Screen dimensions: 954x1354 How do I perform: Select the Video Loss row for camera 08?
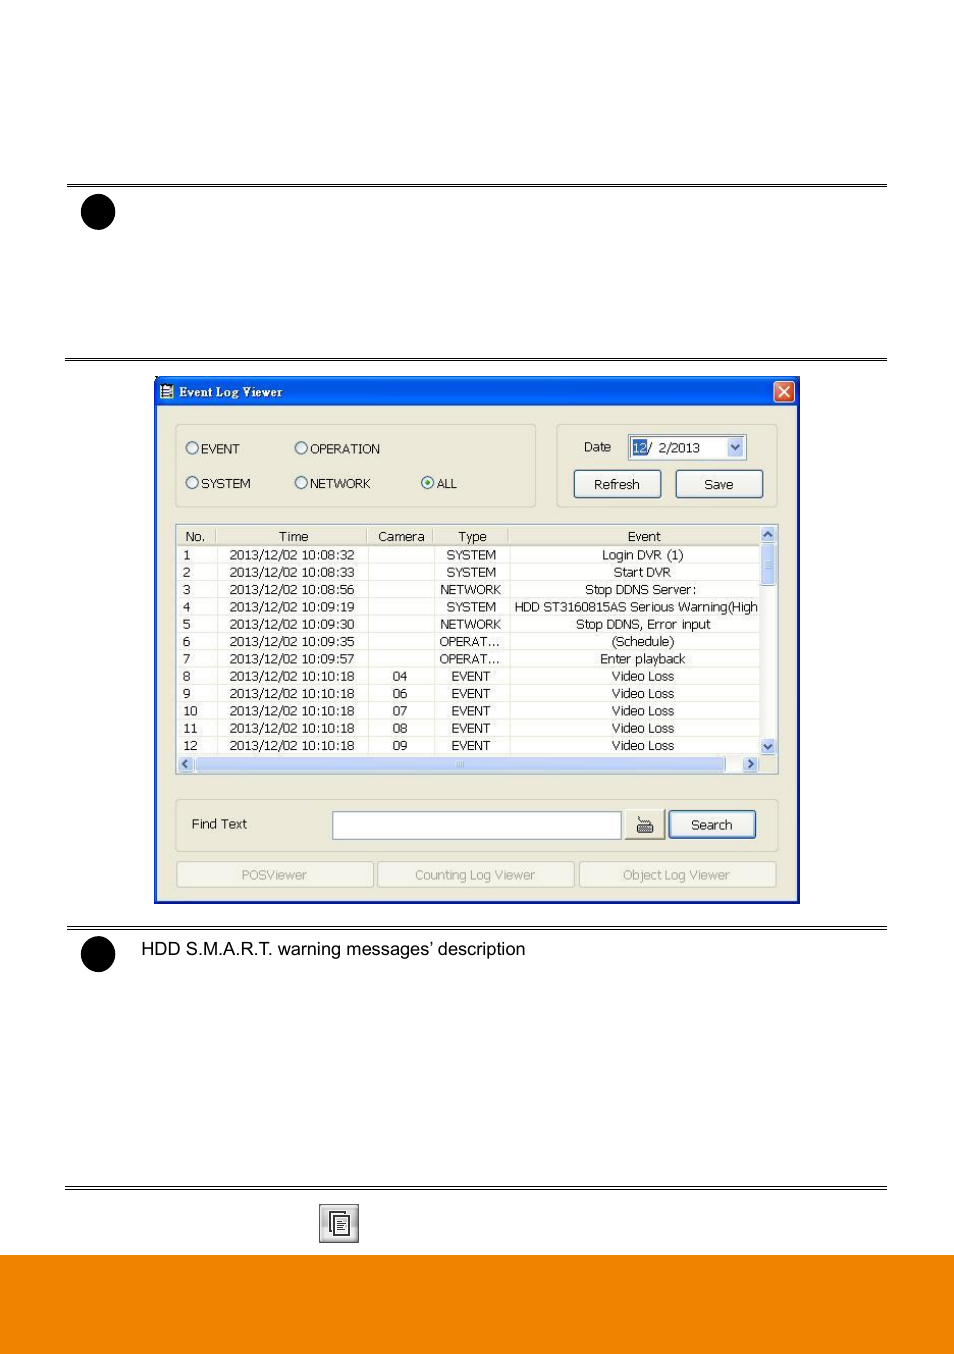click(468, 728)
